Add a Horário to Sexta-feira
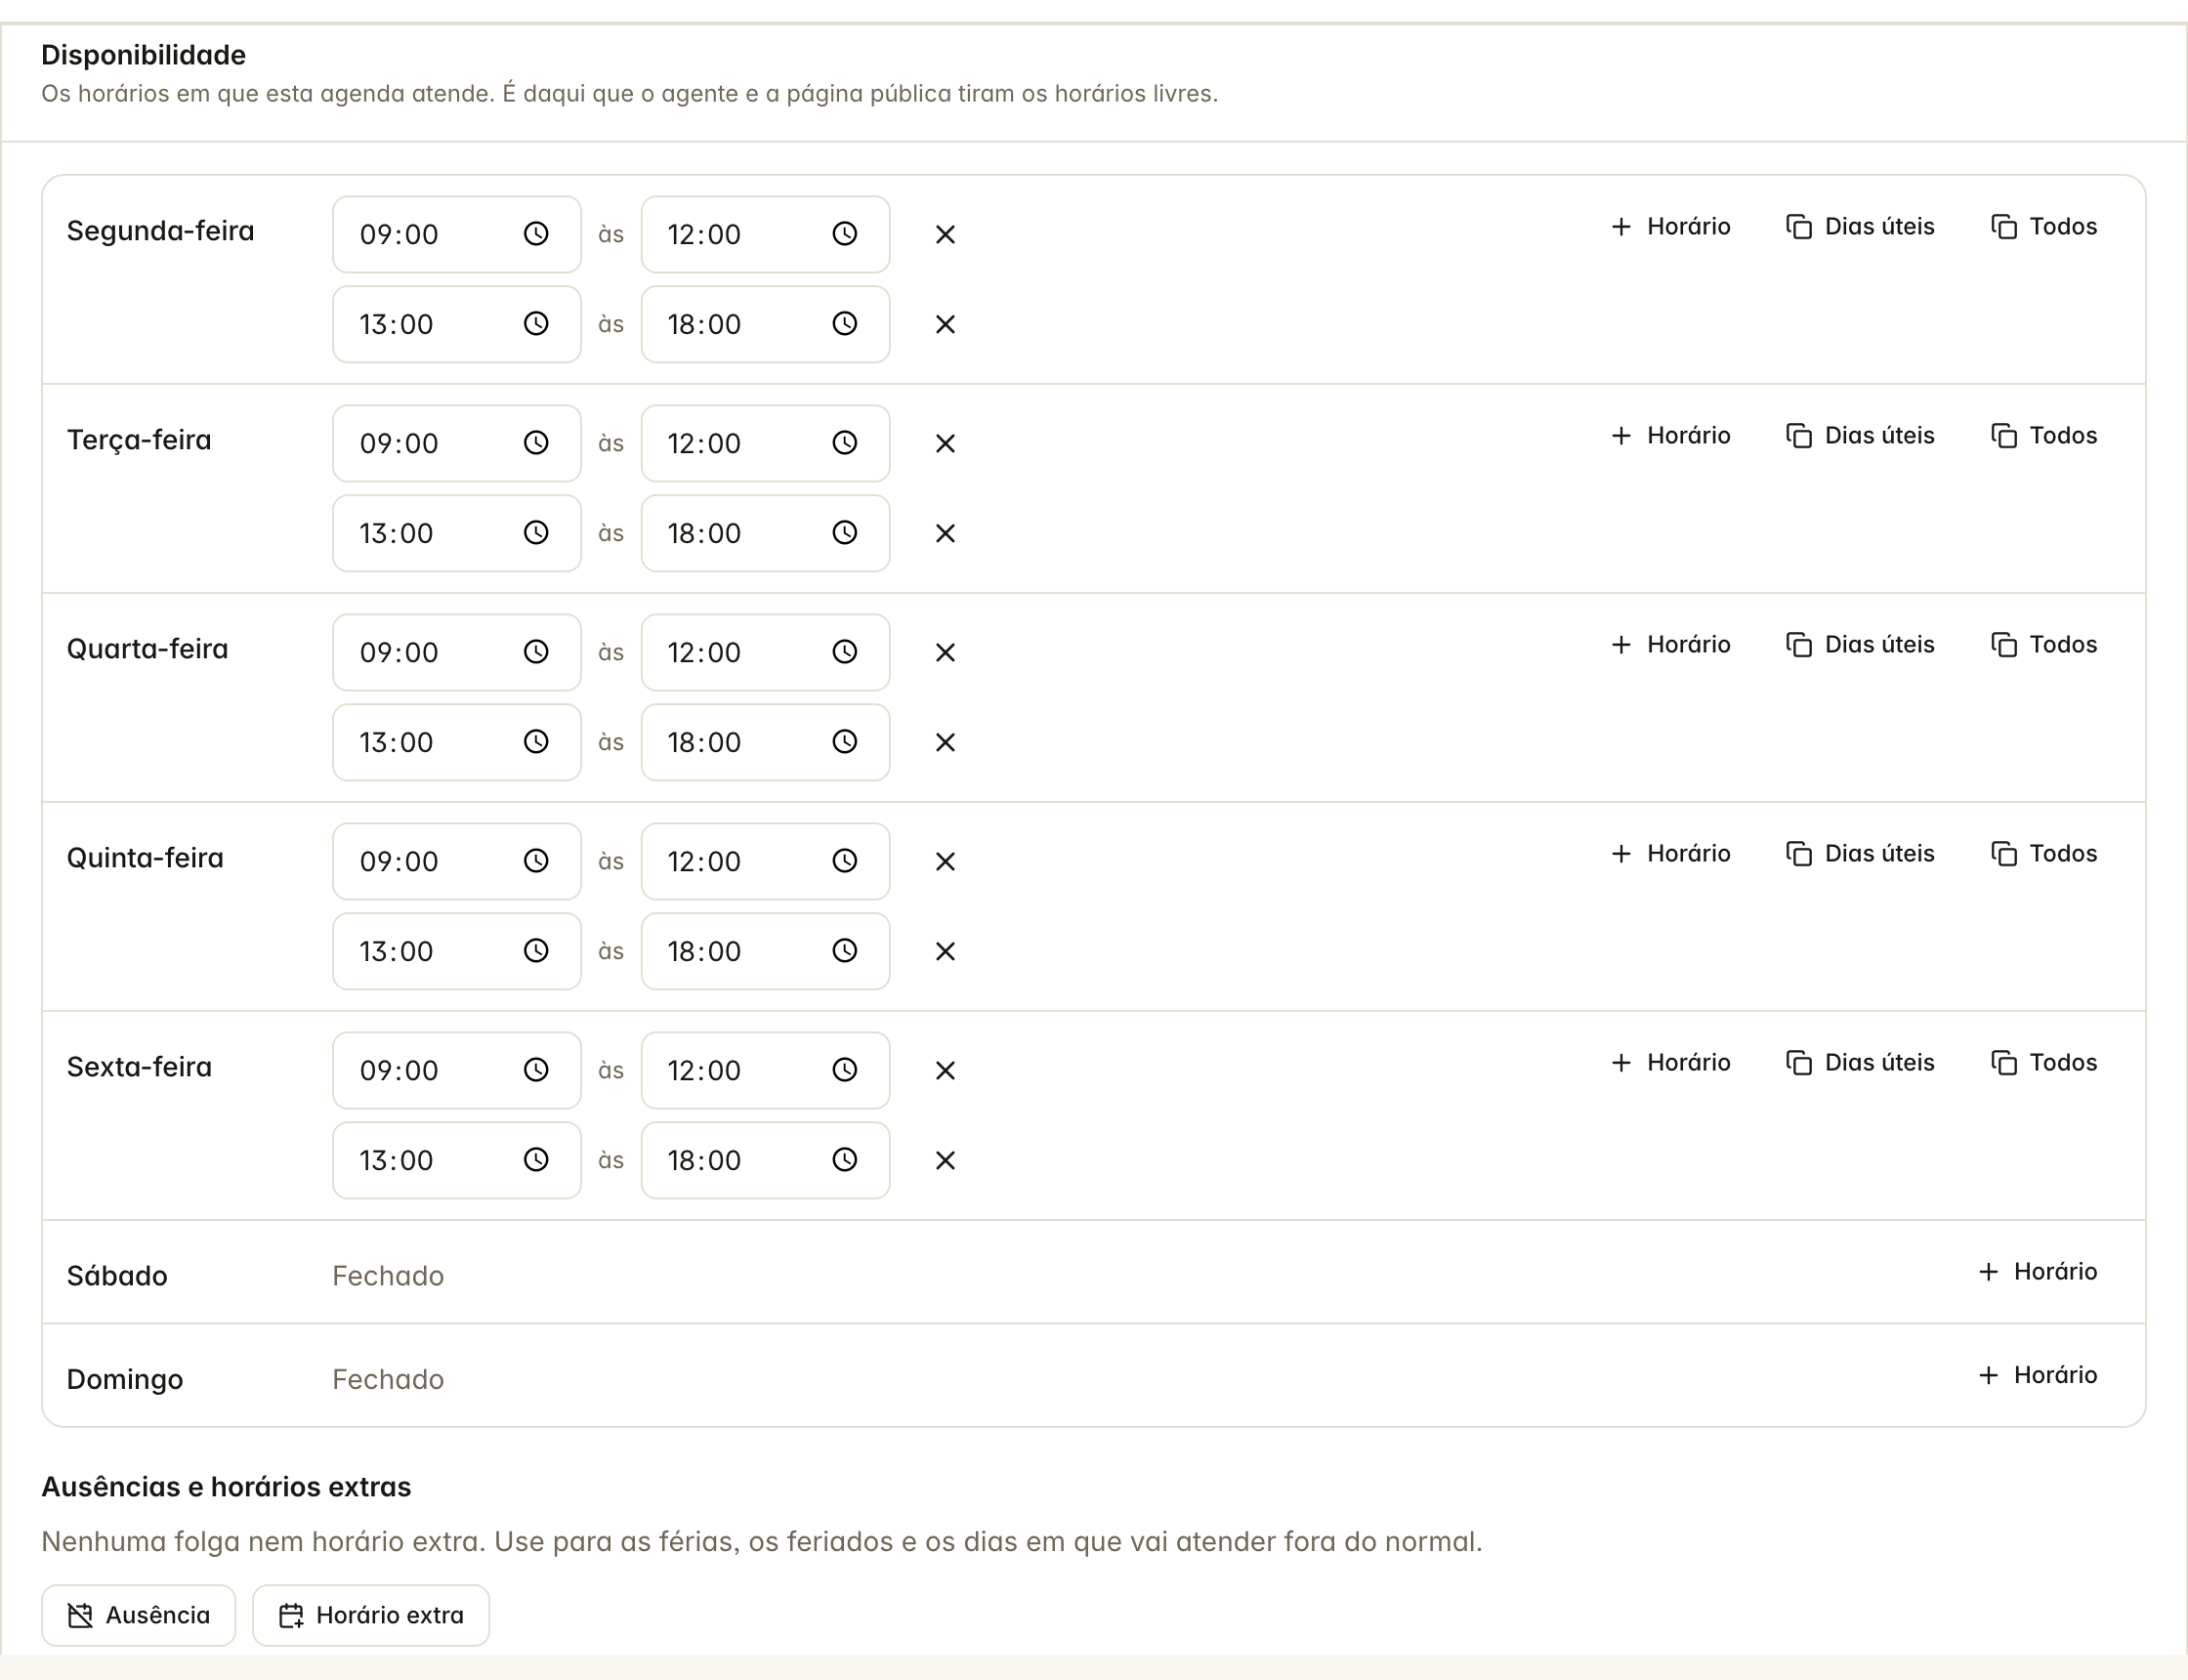Screen dimensions: 2188x1680 [1671, 1063]
